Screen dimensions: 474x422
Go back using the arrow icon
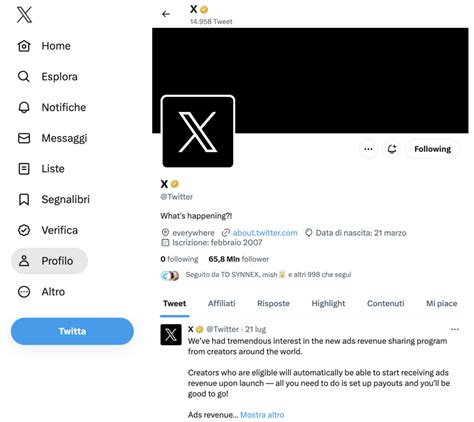[x=166, y=14]
